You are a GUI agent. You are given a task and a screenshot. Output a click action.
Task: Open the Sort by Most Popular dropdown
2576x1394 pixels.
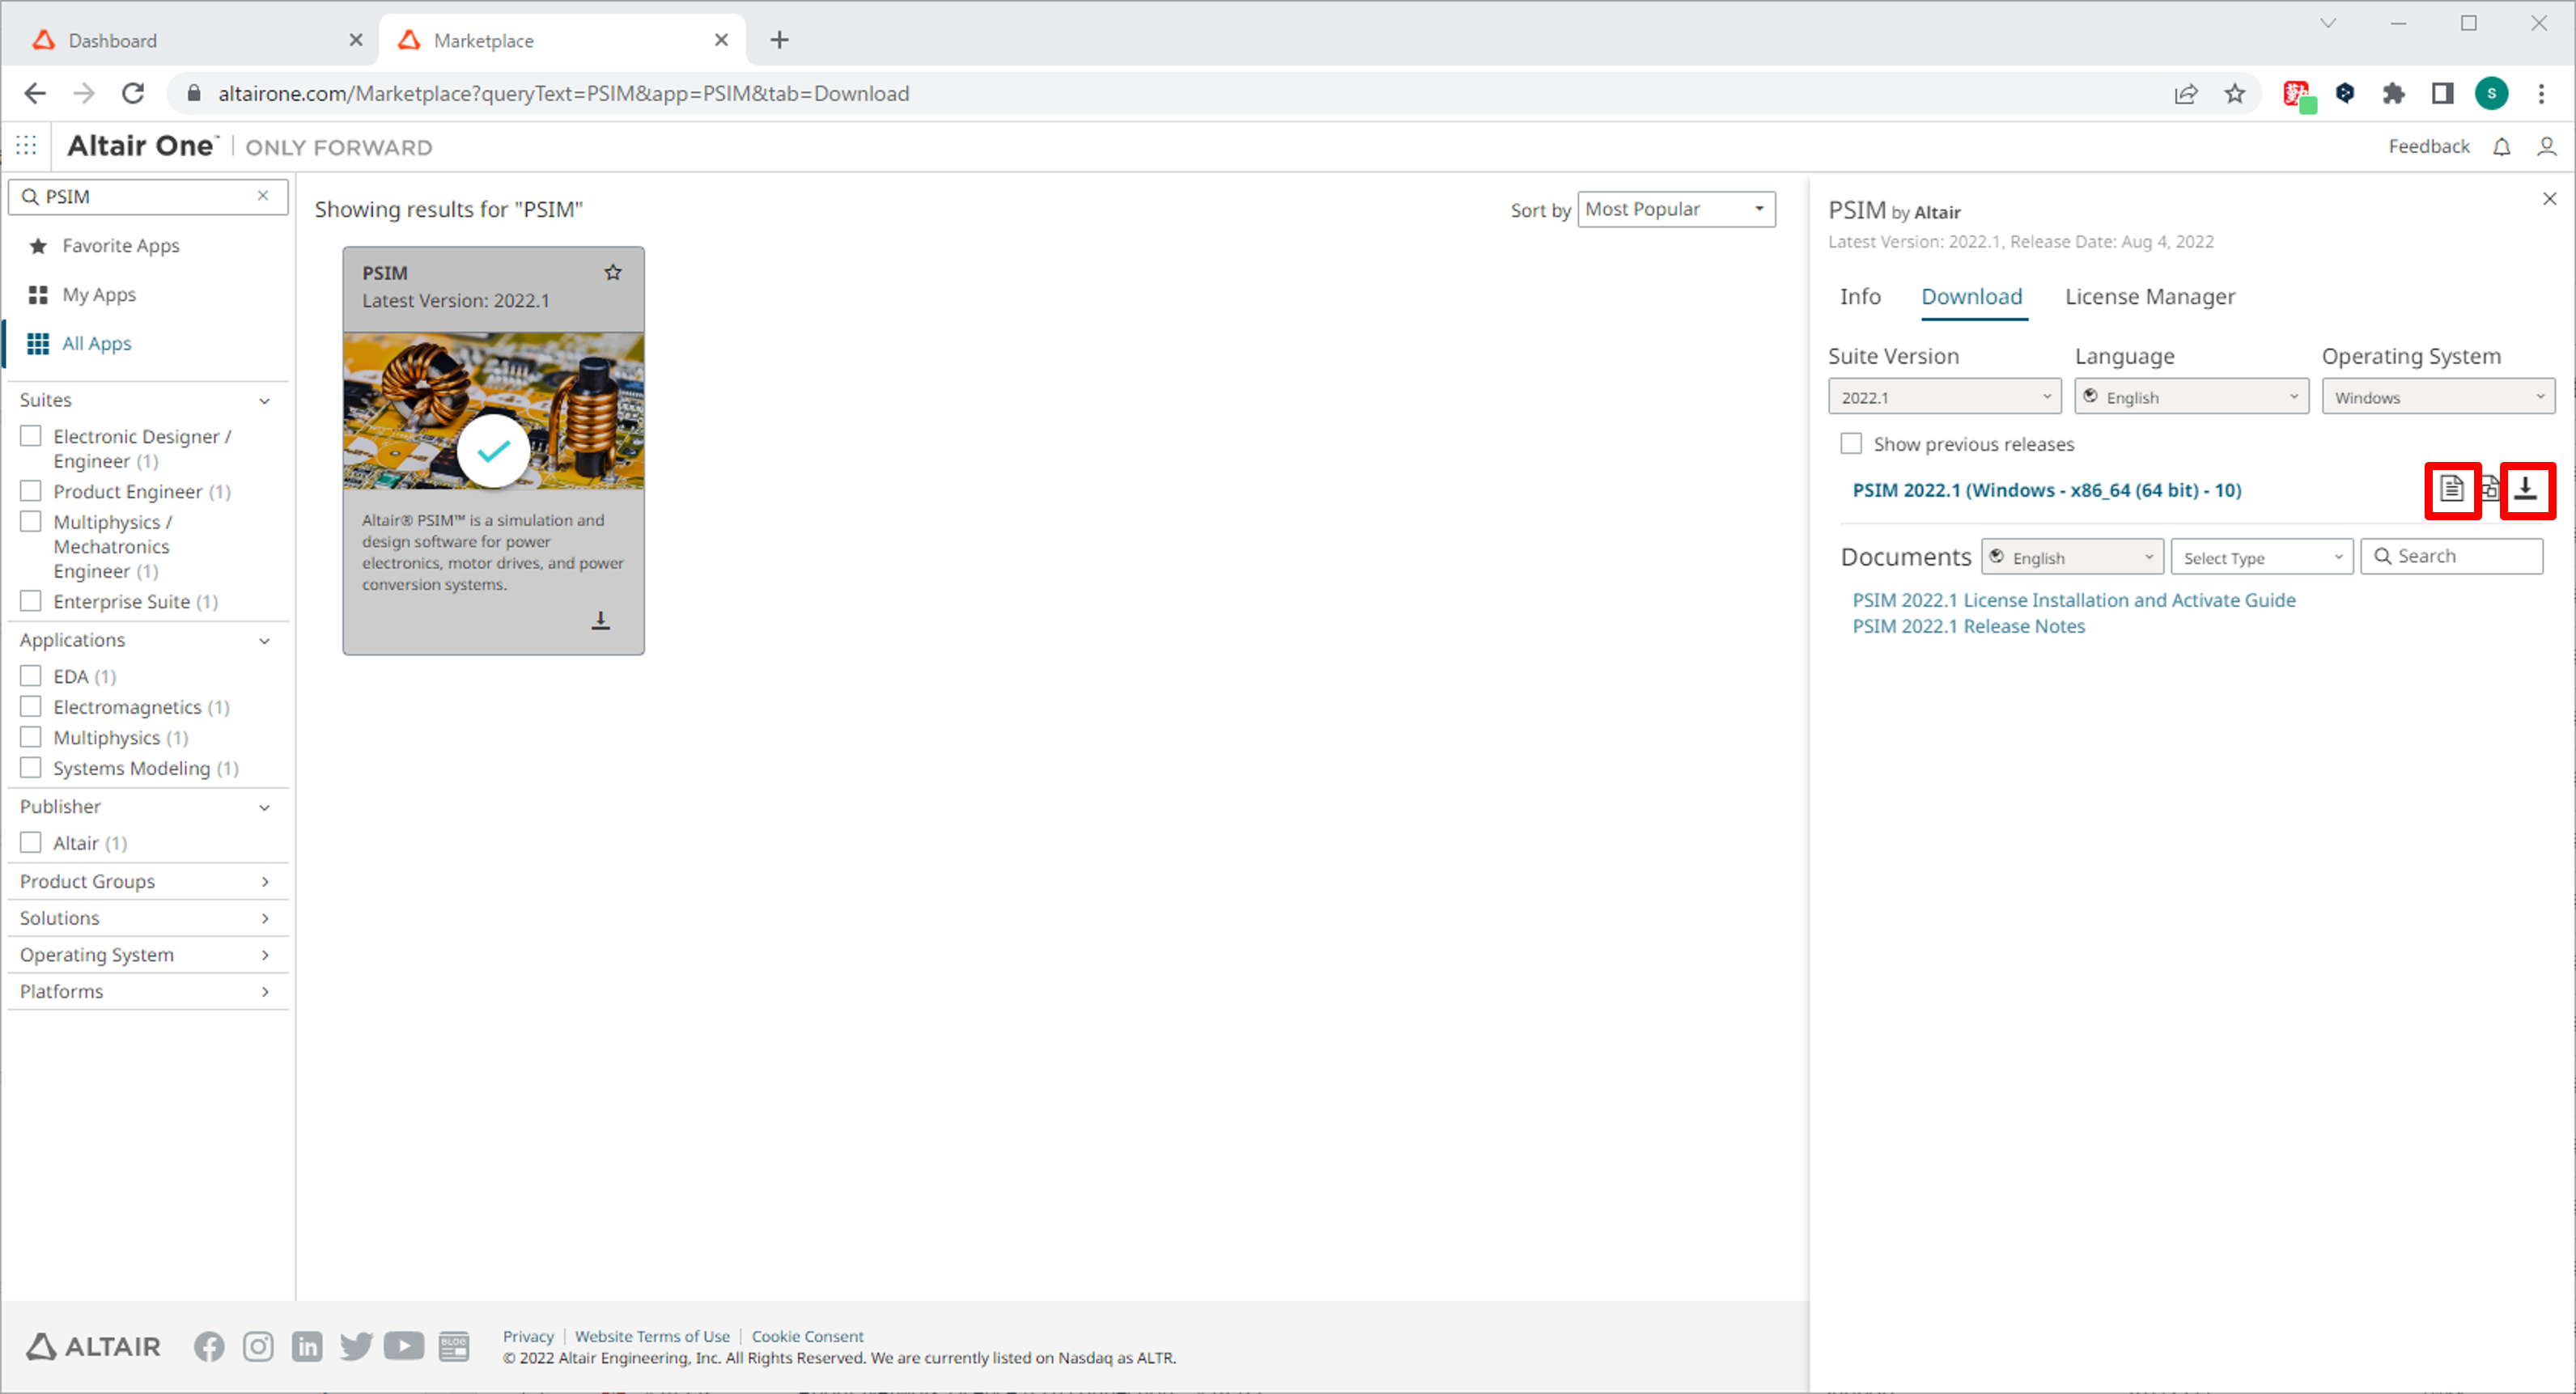(1675, 209)
